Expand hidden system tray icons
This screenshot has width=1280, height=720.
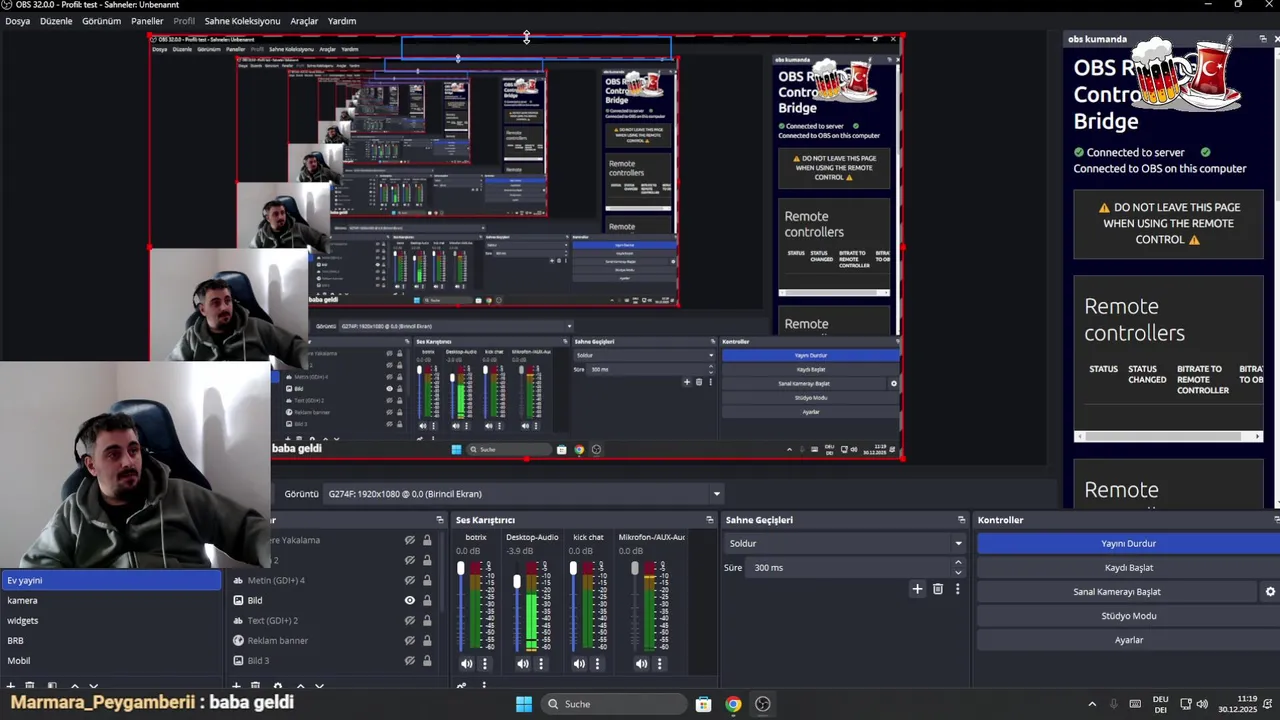(1092, 704)
